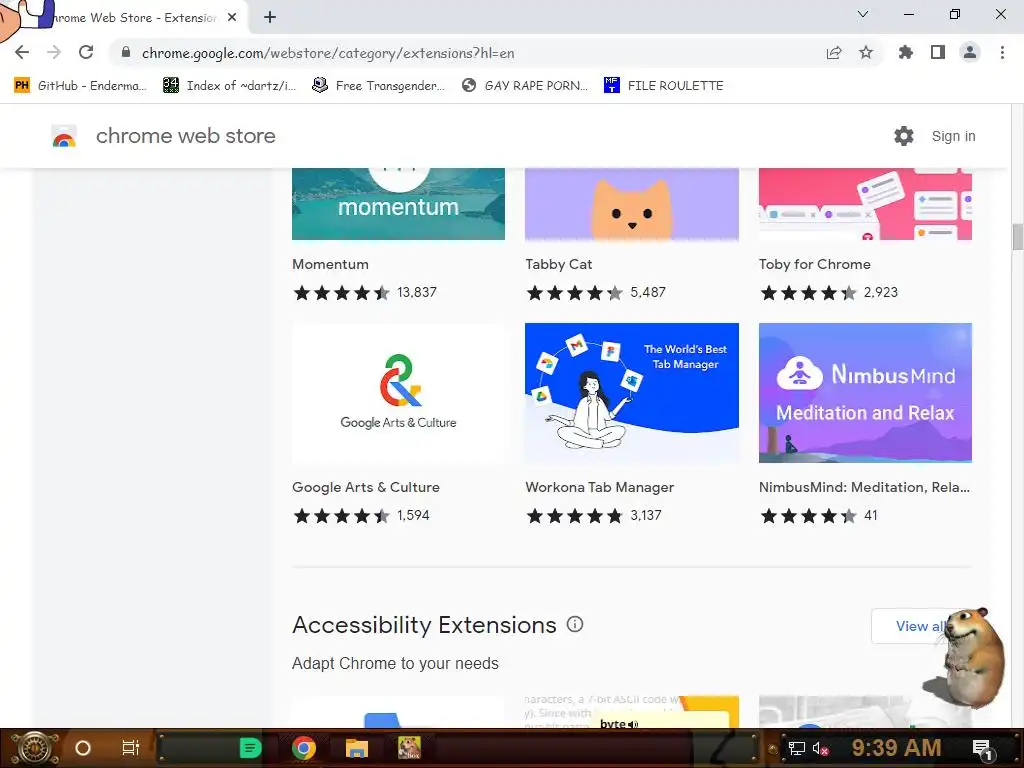Open the Momentum extension thumbnail
Viewport: 1024px width, 768px height.
point(398,204)
